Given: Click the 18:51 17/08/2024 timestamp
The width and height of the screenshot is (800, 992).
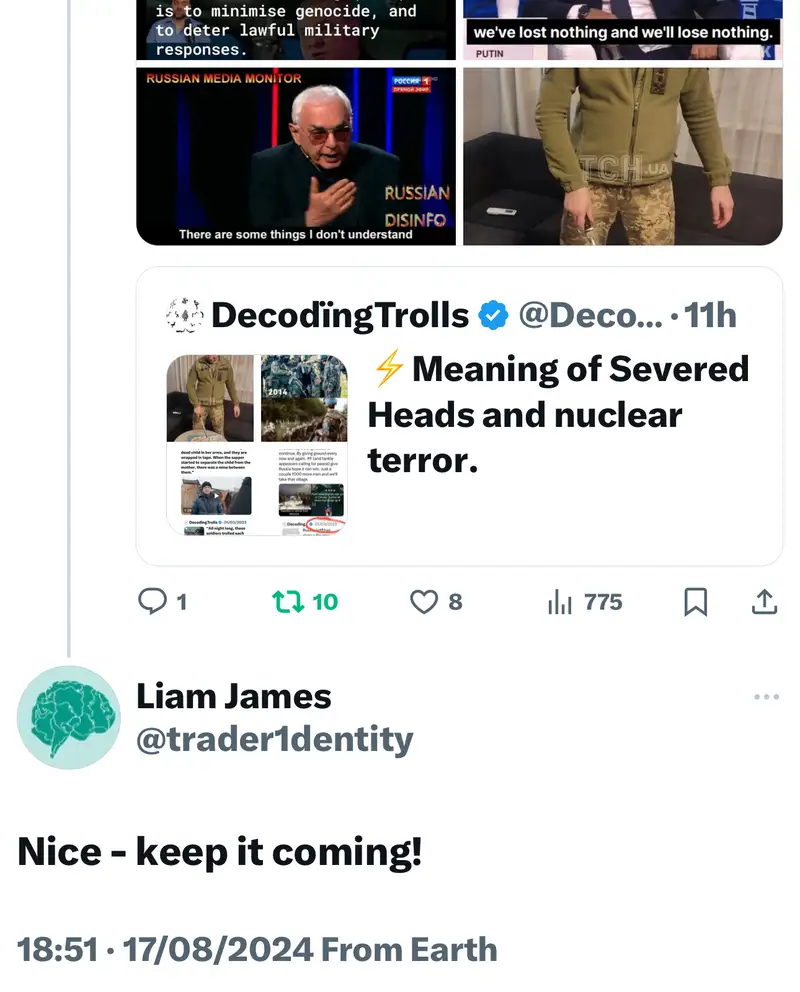Looking at the screenshot, I should [257, 949].
